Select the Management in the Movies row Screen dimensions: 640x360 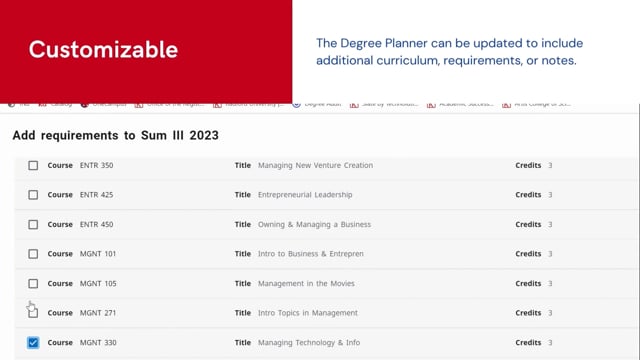[x=327, y=283]
